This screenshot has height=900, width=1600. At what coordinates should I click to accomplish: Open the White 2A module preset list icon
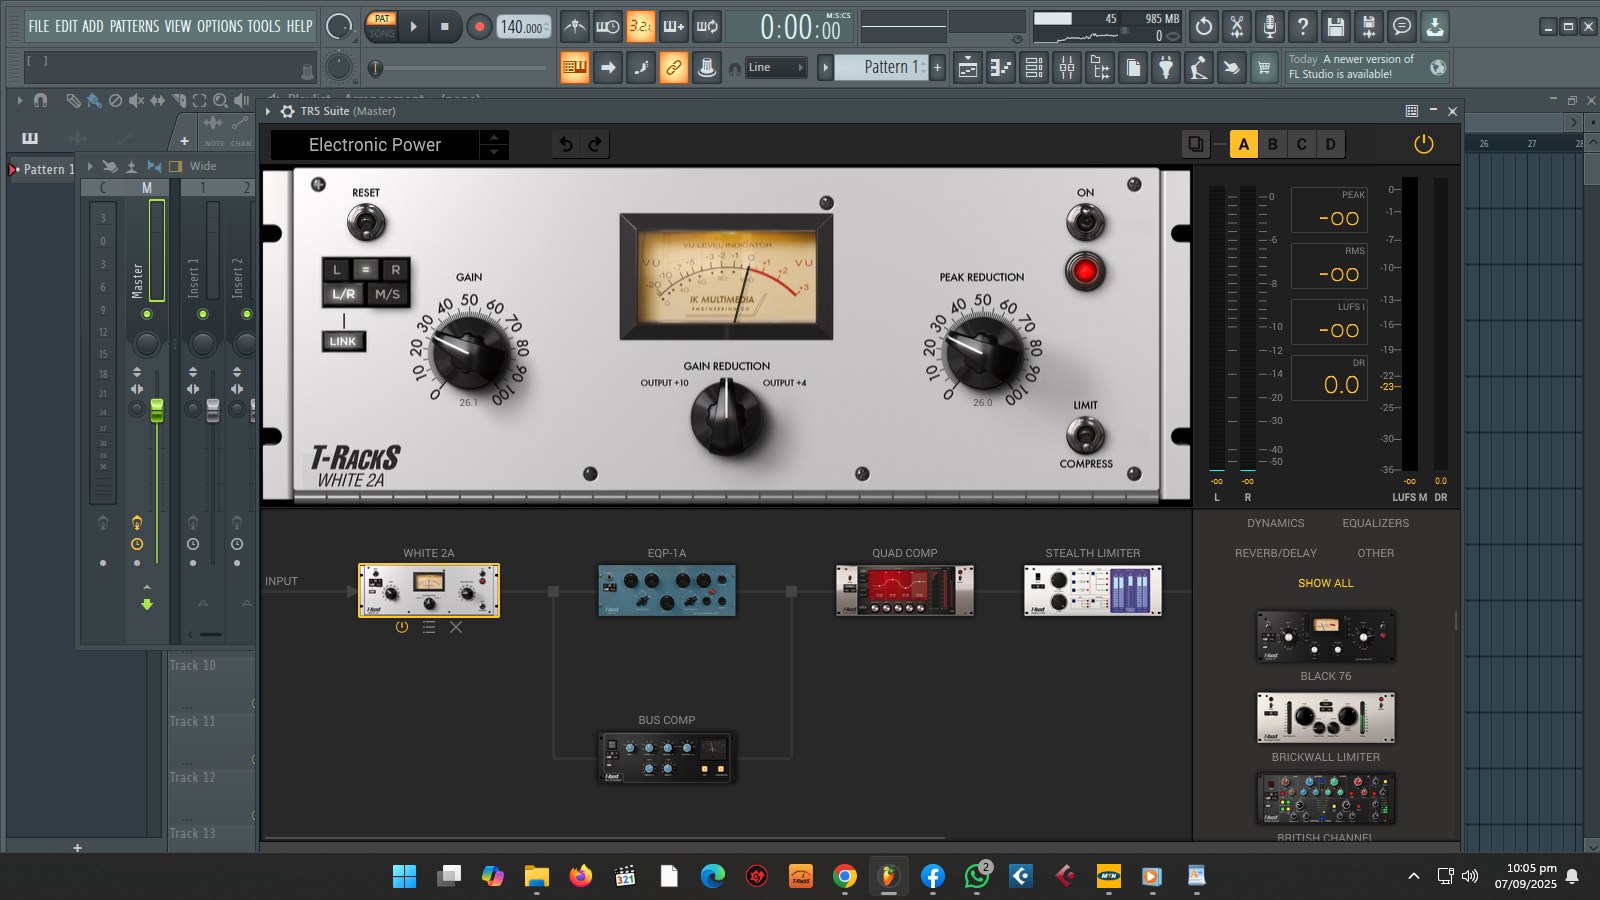(x=428, y=627)
